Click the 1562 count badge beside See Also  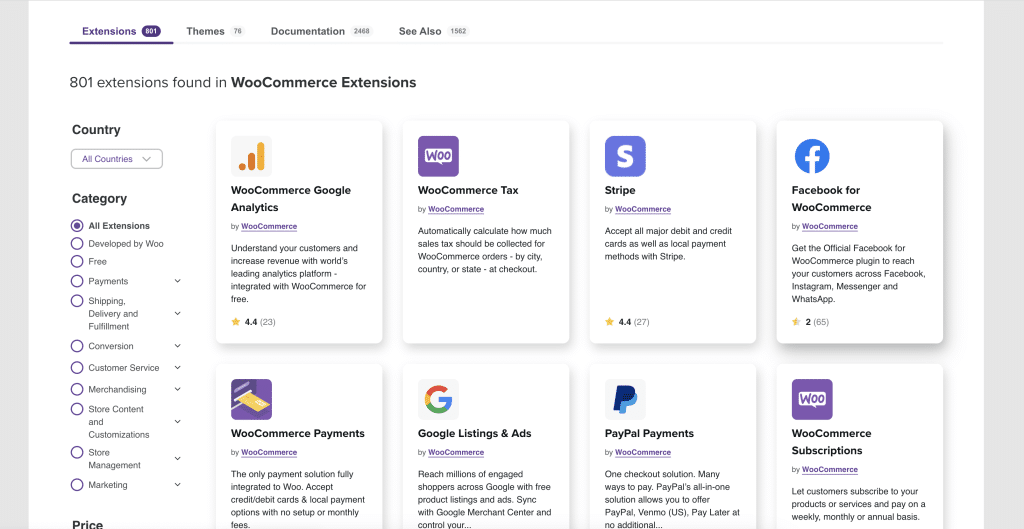[458, 31]
